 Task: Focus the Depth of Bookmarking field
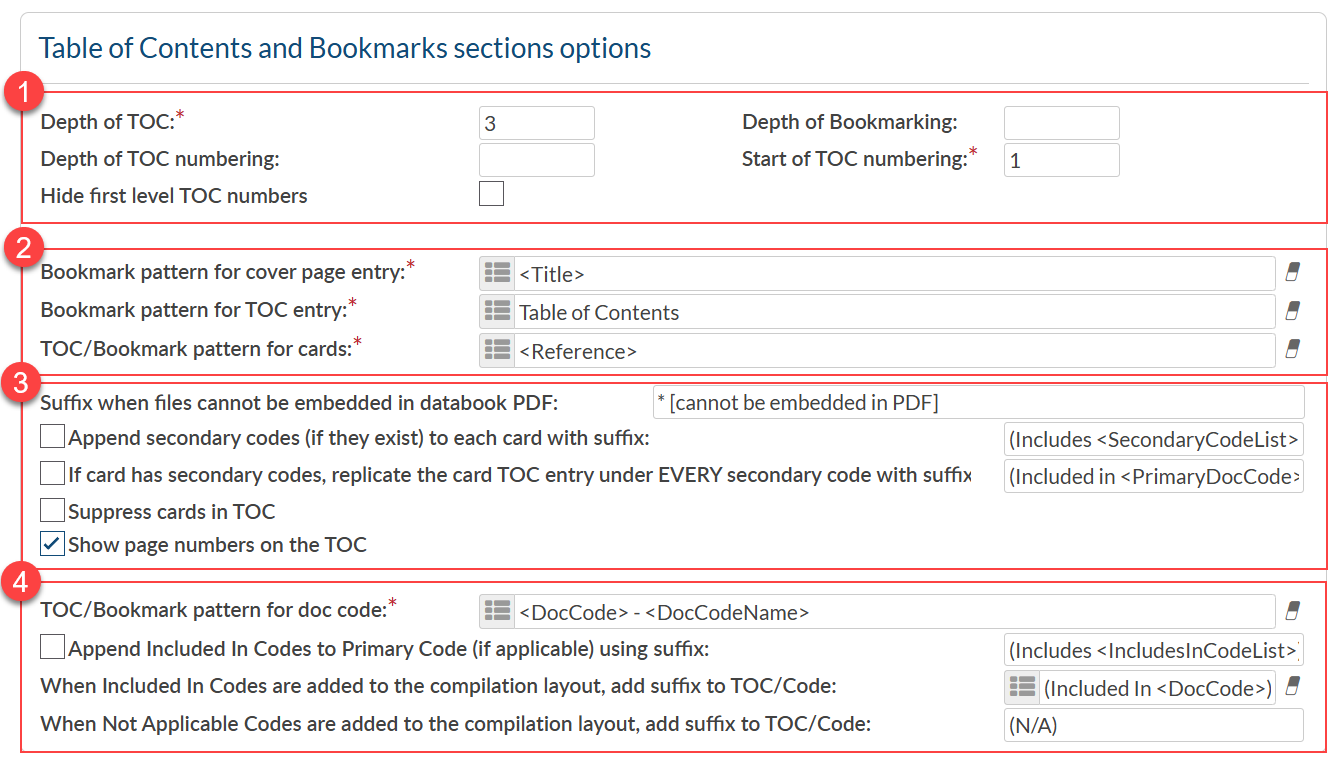[1061, 123]
